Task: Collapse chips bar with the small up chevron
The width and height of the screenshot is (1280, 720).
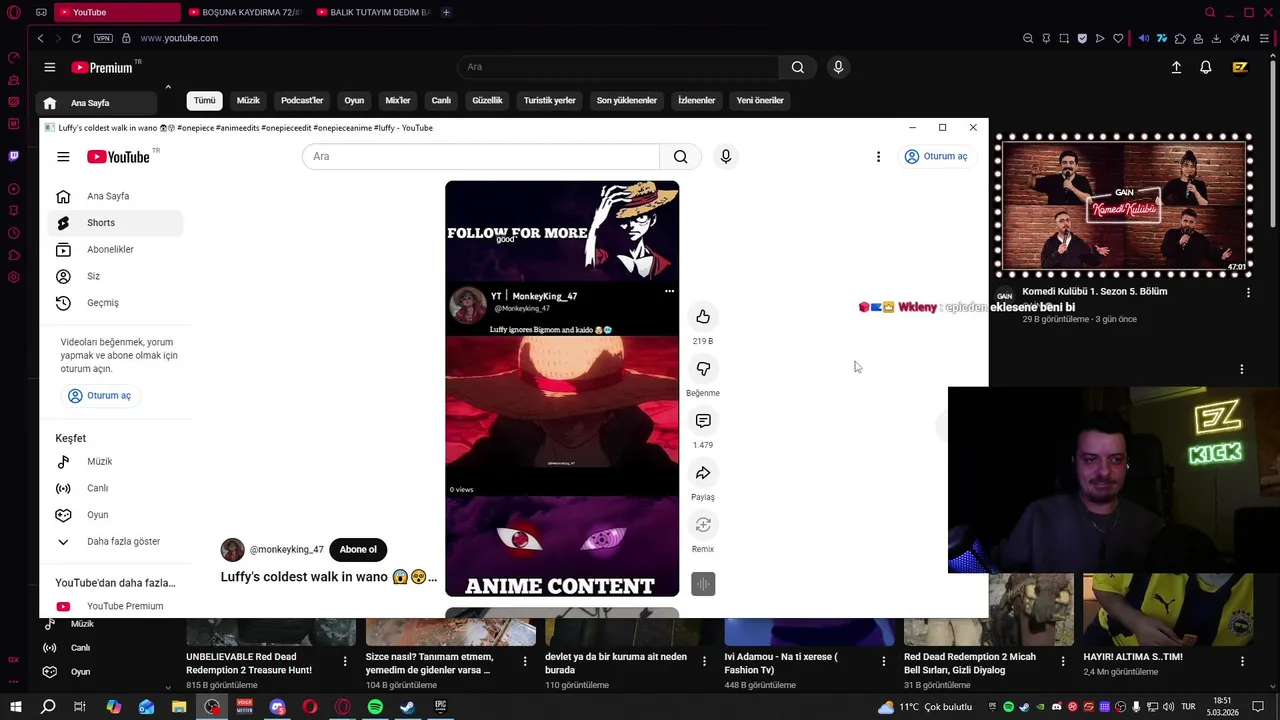Action: coord(168,87)
